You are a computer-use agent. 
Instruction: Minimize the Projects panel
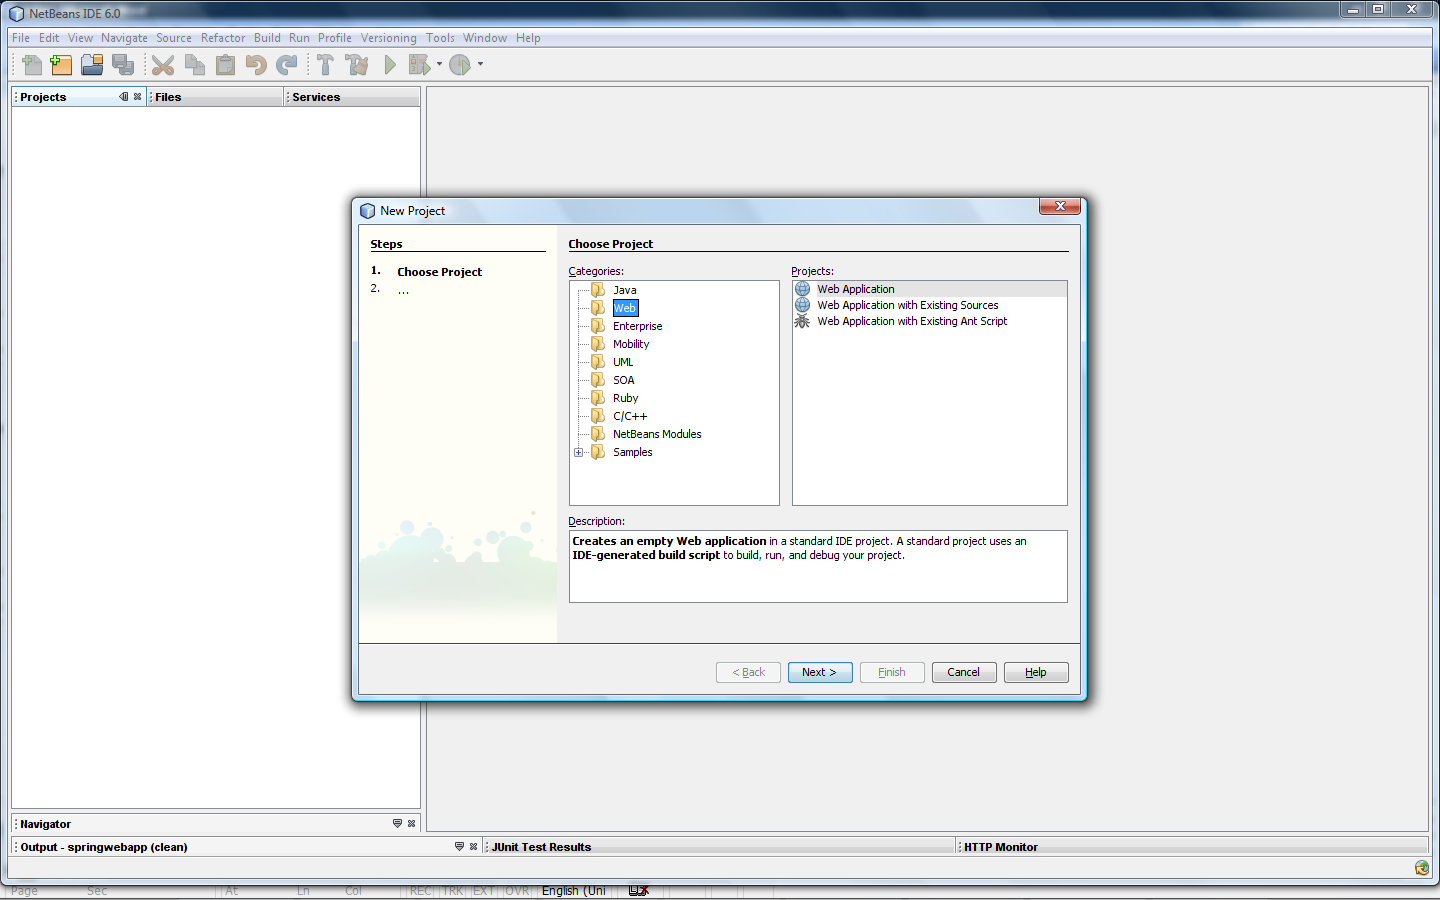tap(124, 97)
